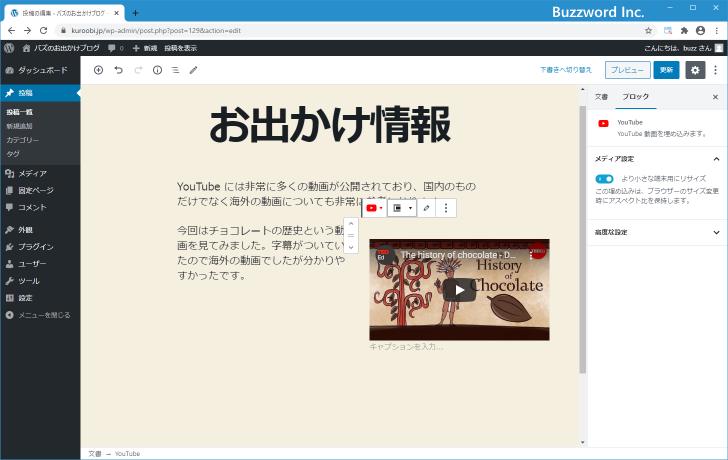Viewport: 728px width, 460px height.
Task: Click browser back arrow
Action: click(x=12, y=31)
